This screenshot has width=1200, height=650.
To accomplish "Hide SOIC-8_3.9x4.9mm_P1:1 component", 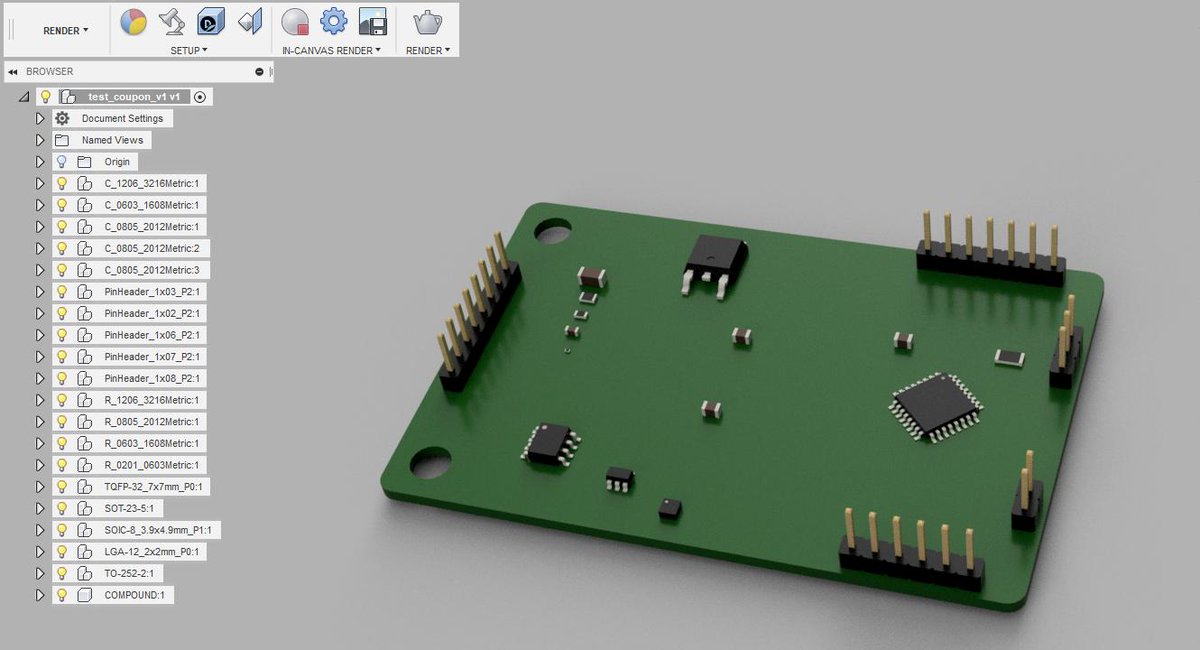I will (x=62, y=530).
